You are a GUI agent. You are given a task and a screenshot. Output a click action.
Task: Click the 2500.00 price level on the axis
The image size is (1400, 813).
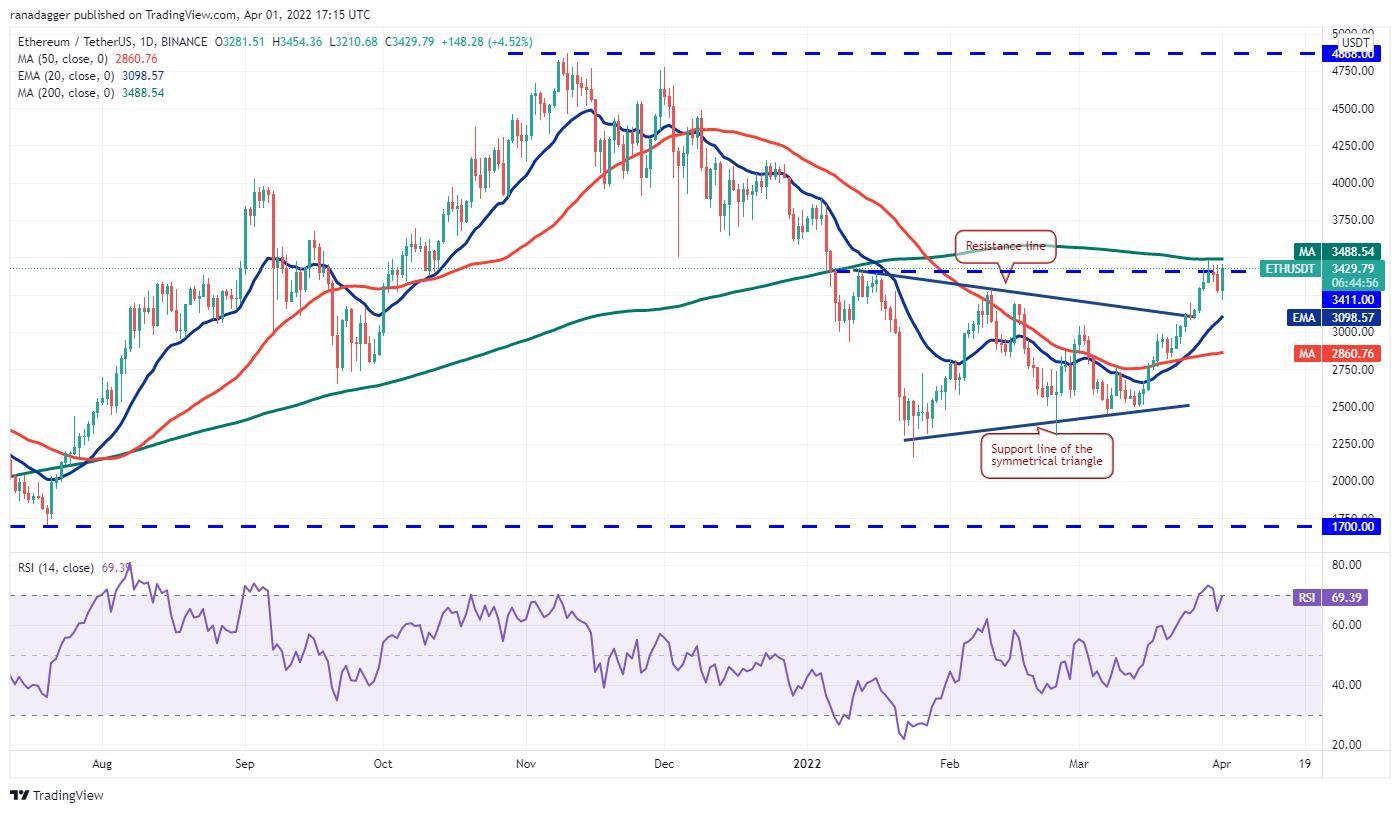1355,406
